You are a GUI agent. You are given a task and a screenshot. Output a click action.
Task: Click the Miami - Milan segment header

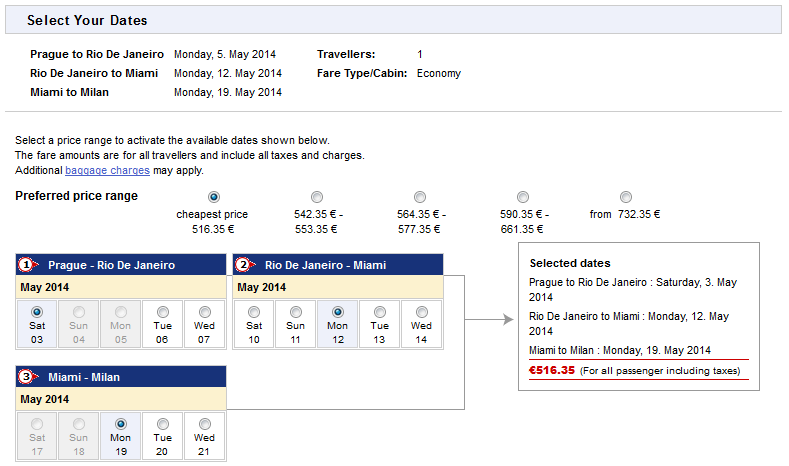point(121,376)
